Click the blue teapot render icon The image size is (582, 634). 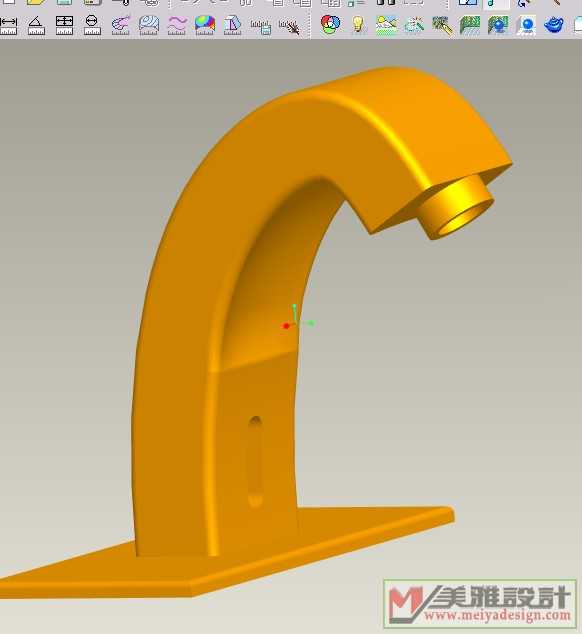[554, 25]
